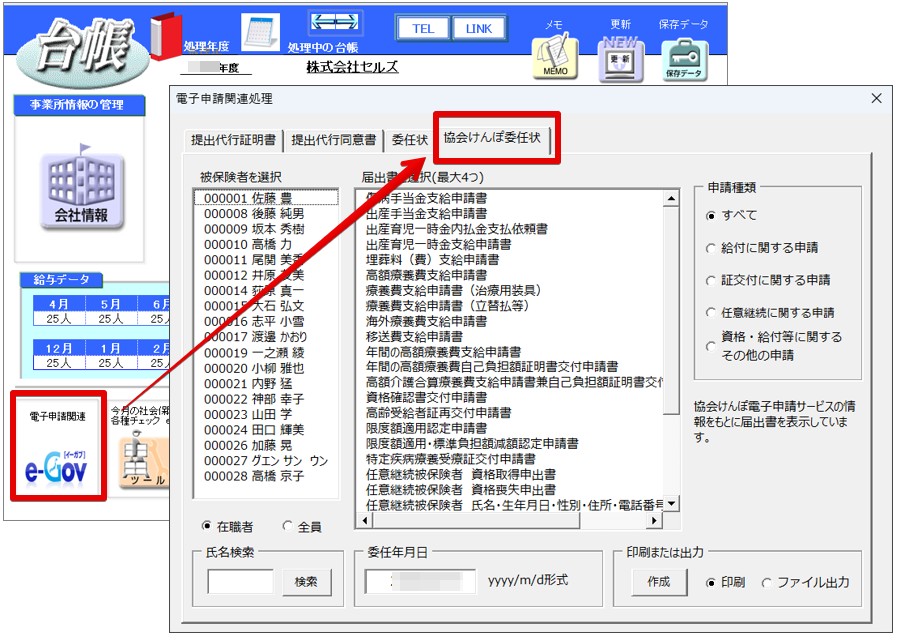
Task: Click the 更新 NEW monitor icon
Action: (620, 59)
